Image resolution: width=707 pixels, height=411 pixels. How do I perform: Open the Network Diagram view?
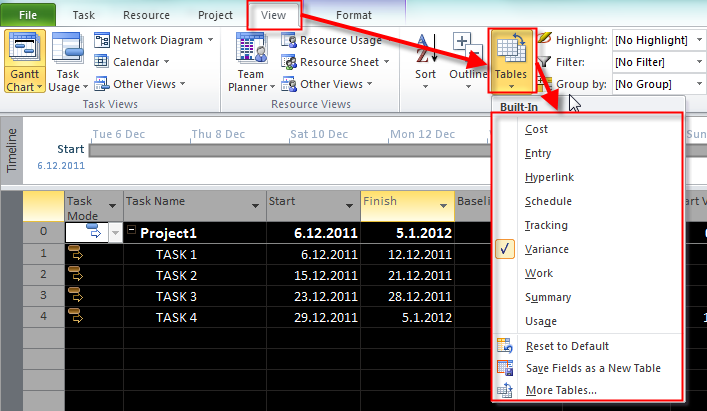(154, 40)
